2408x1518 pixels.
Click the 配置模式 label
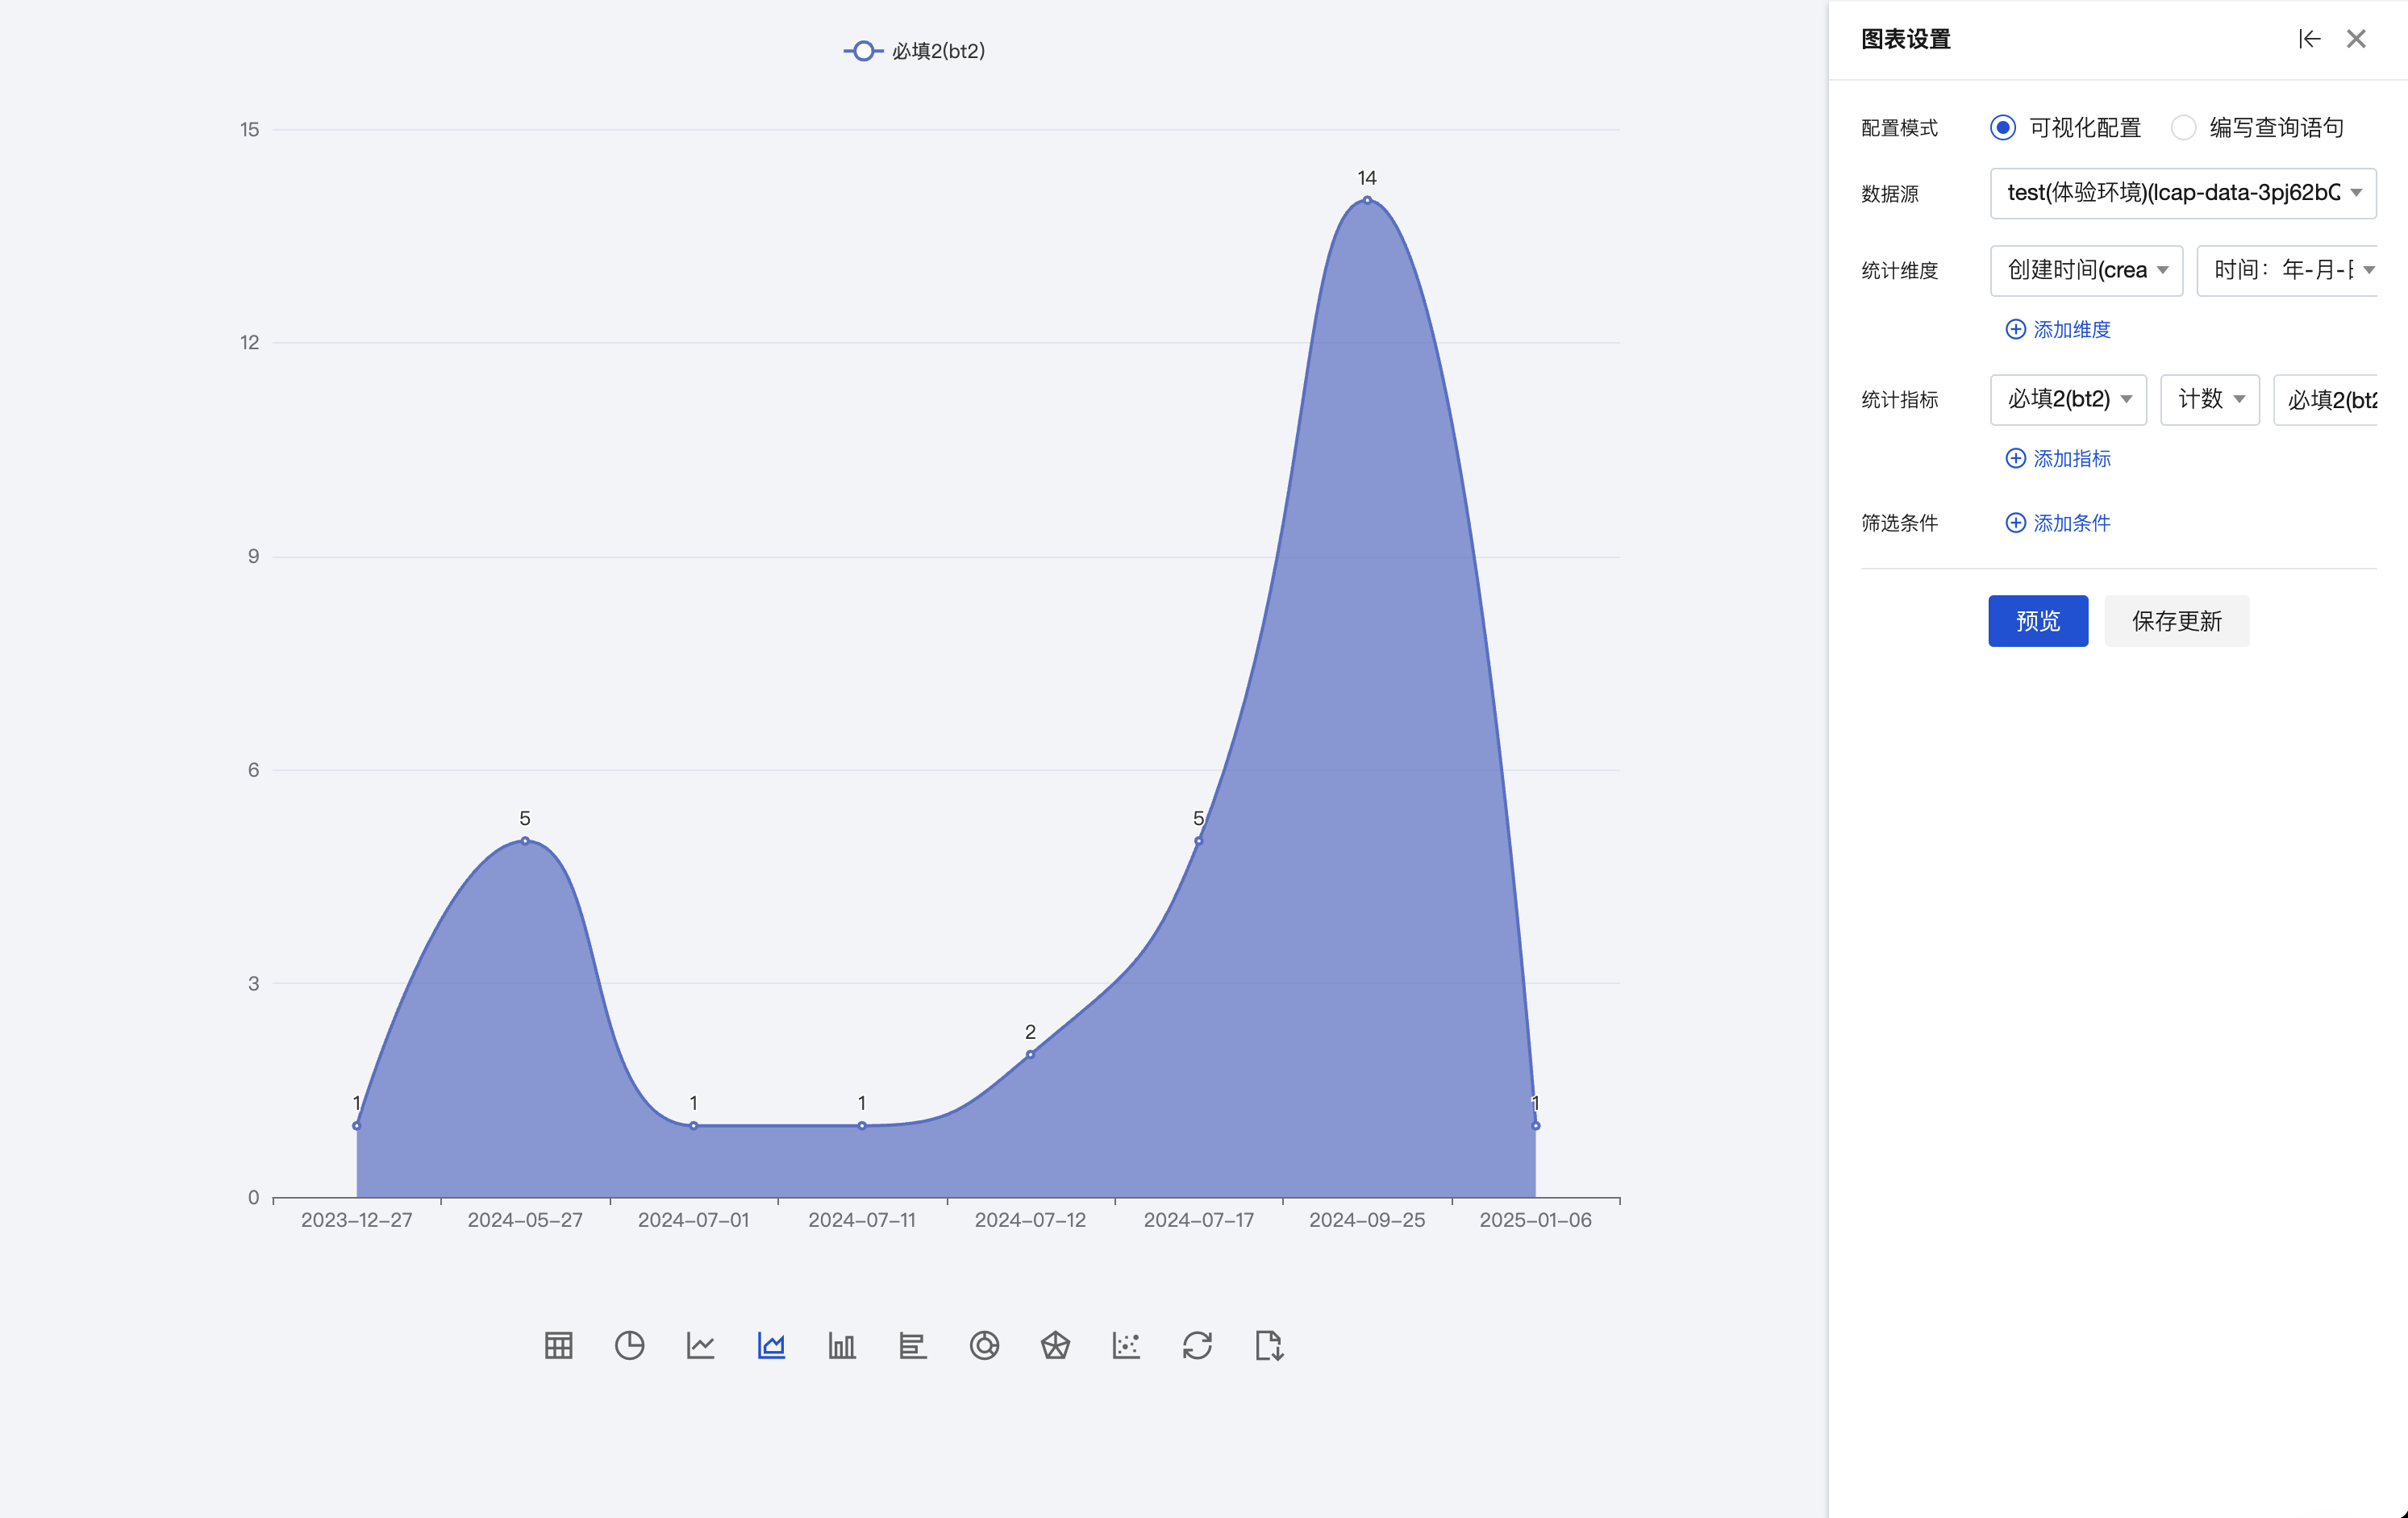tap(1899, 128)
